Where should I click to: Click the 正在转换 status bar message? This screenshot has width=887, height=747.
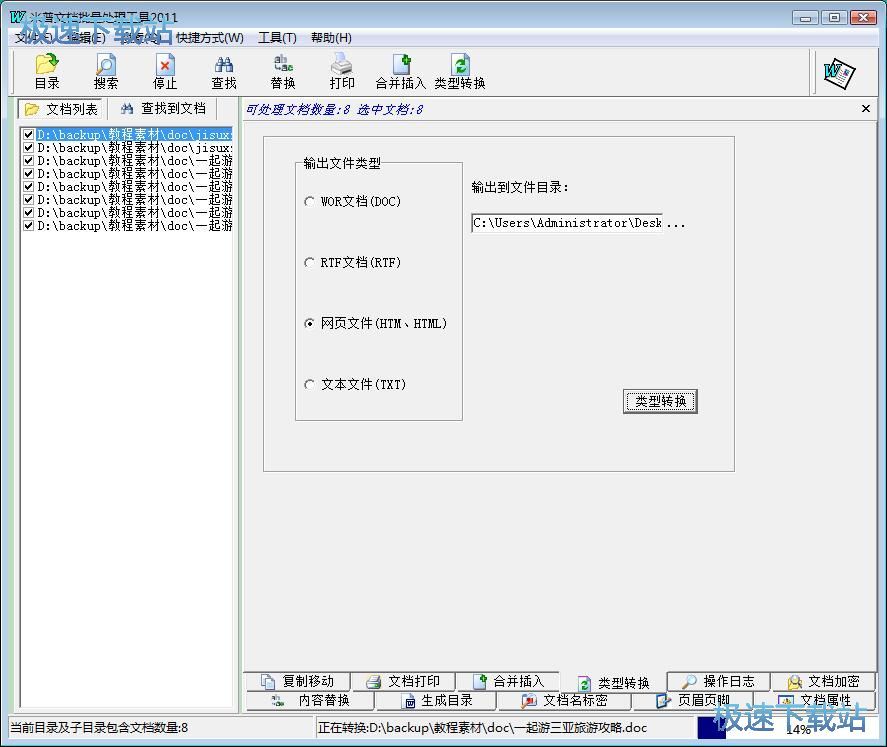[x=483, y=728]
